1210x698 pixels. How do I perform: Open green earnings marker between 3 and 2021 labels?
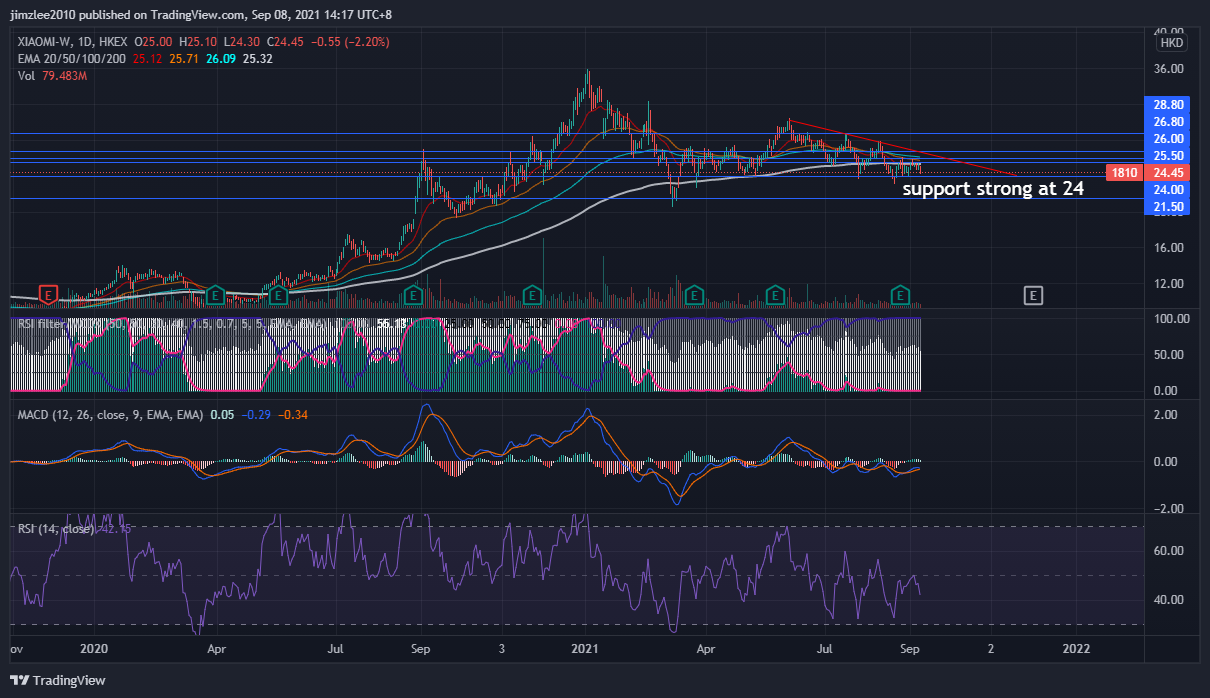(534, 295)
